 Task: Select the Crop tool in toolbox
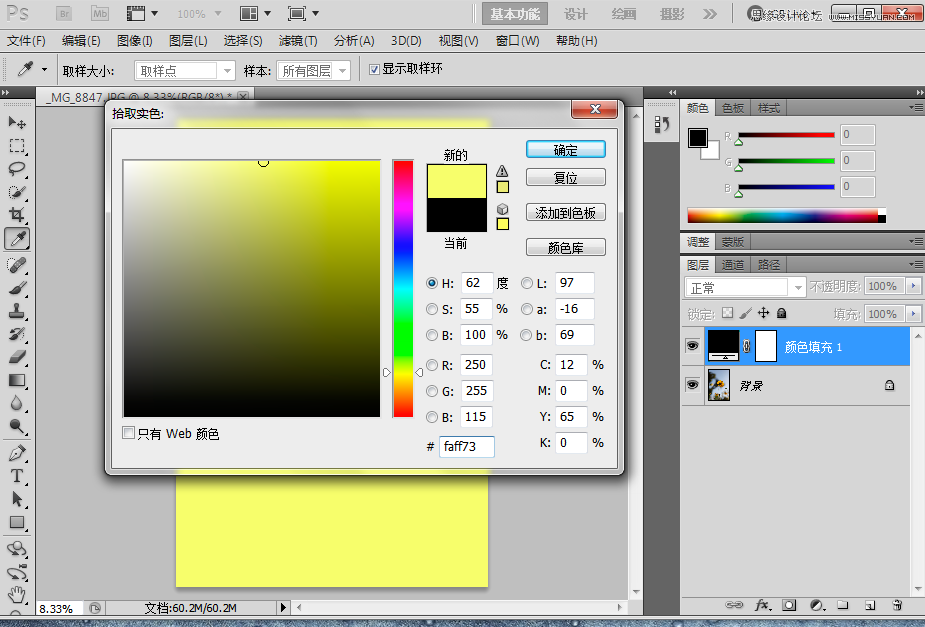(x=17, y=215)
